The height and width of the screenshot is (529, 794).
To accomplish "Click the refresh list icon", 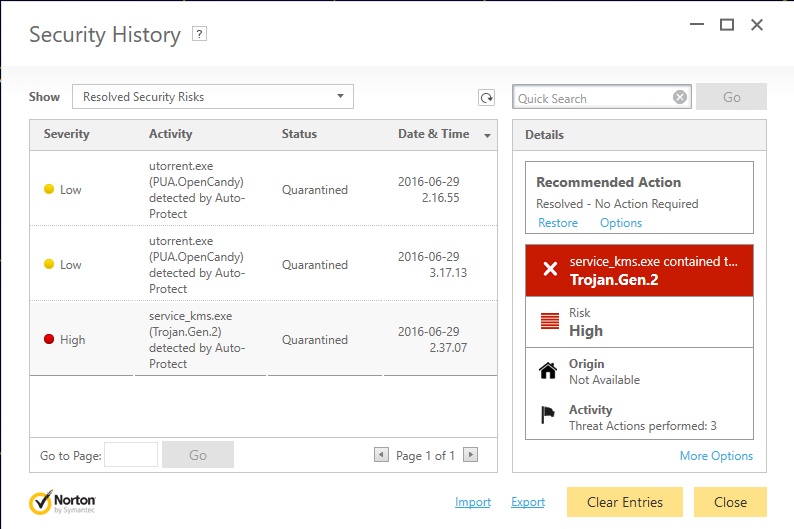I will pyautogui.click(x=487, y=97).
